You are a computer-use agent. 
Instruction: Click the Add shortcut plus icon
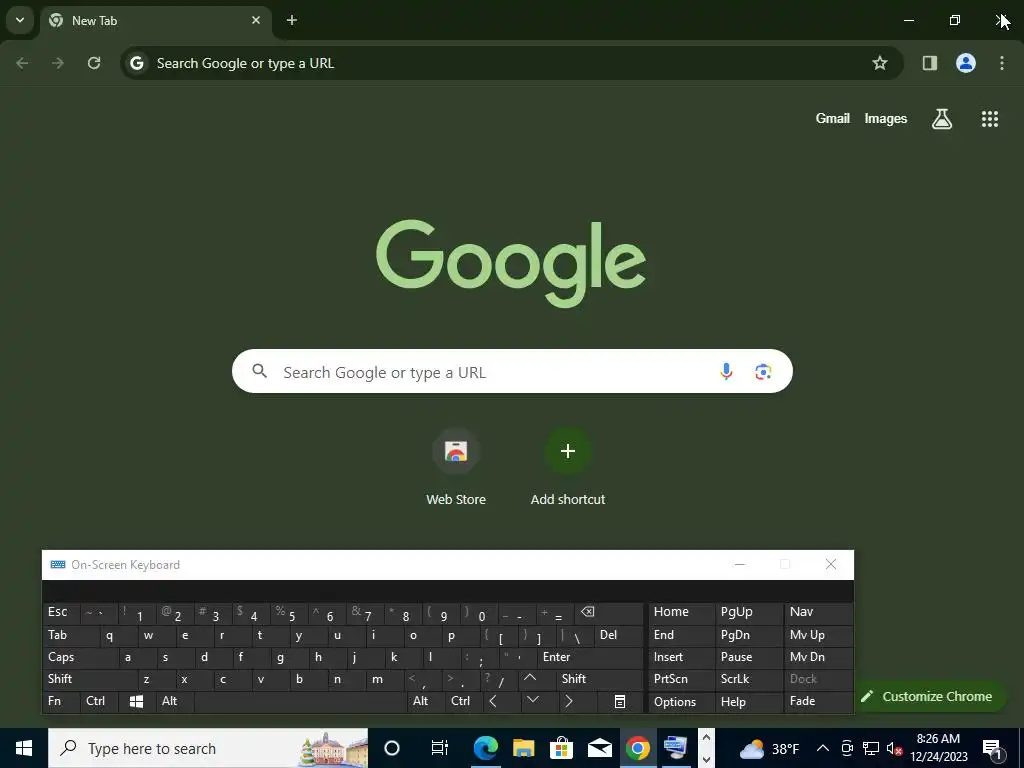[x=568, y=451]
